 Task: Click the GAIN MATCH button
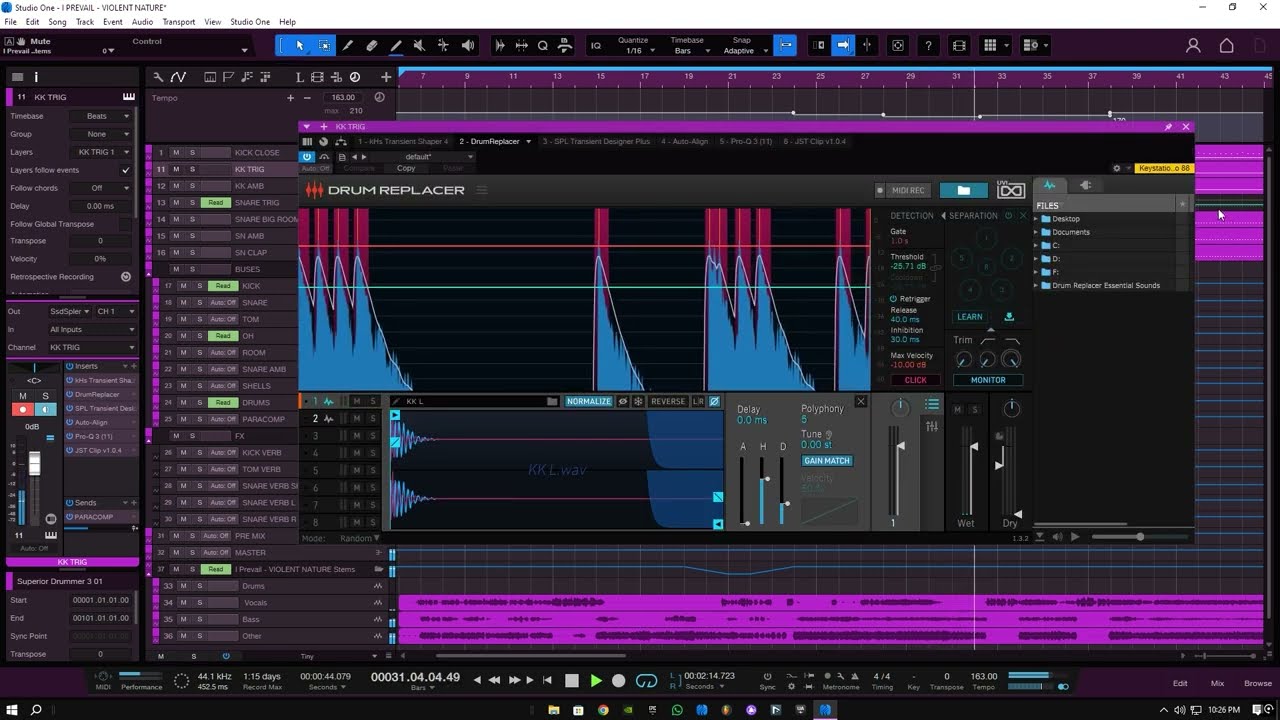(827, 461)
